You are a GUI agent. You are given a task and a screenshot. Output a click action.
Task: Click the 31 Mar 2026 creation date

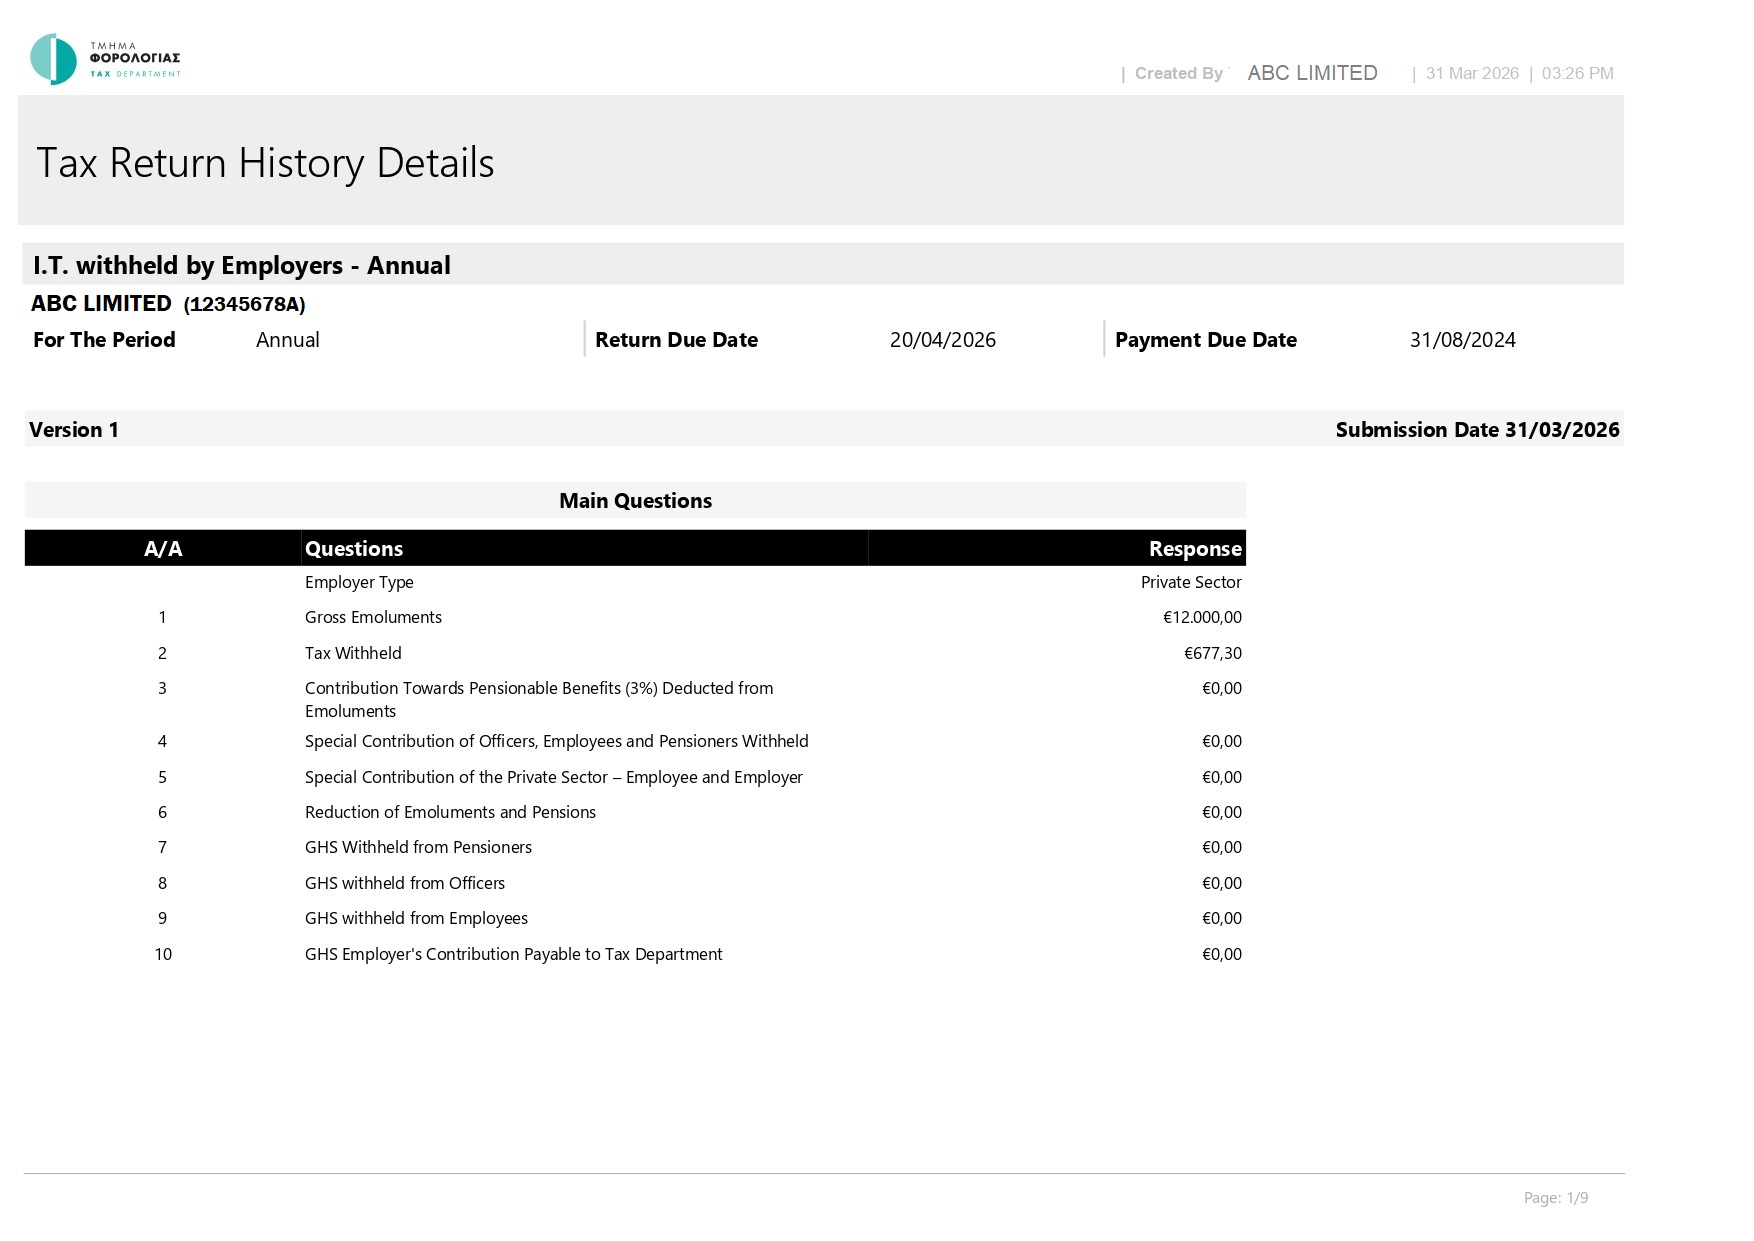click(1472, 73)
